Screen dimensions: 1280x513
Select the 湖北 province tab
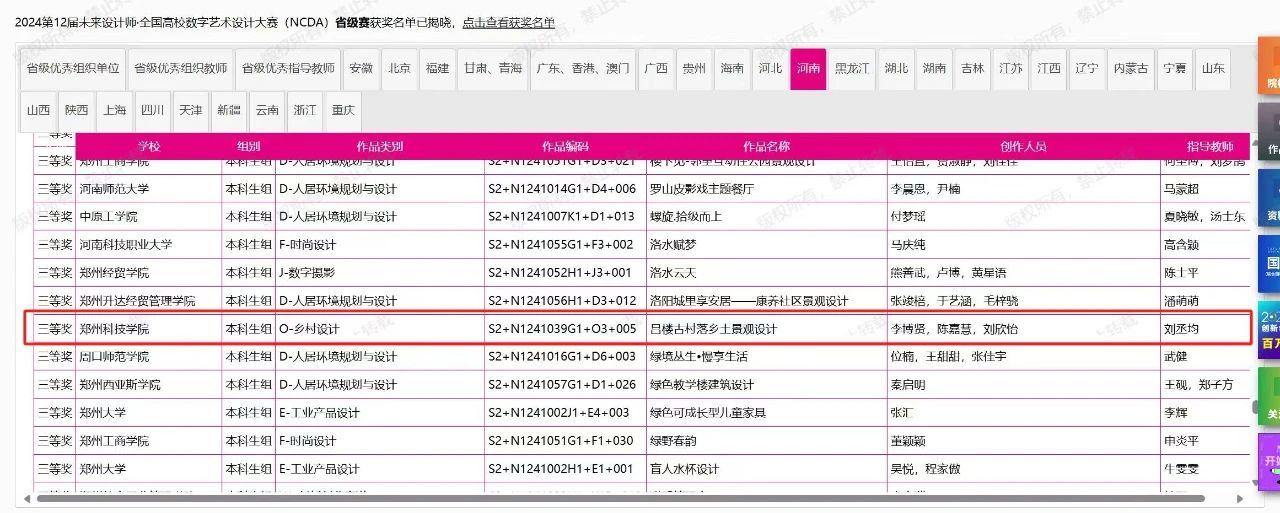pos(897,69)
